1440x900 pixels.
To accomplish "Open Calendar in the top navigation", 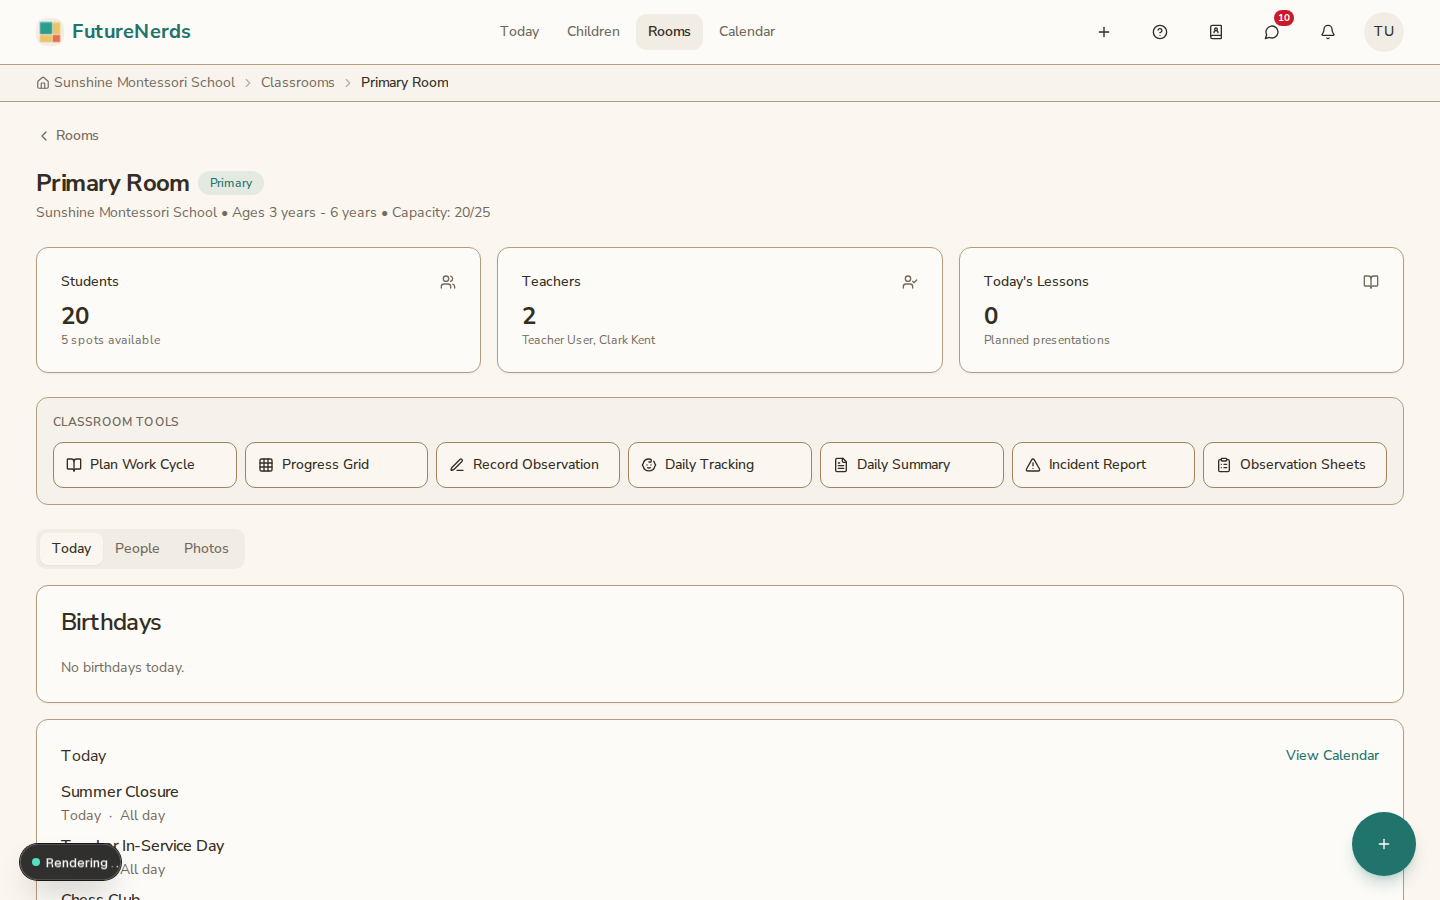I will click(x=747, y=32).
